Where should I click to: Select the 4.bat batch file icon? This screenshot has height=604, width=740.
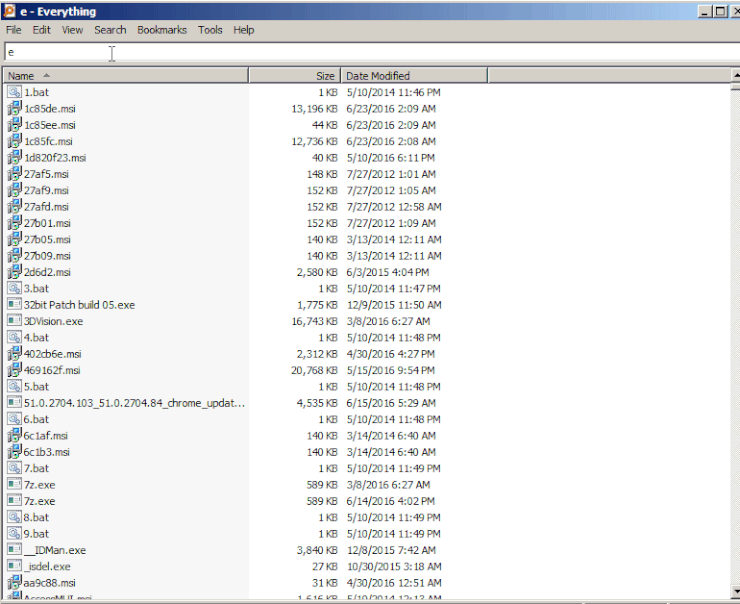15,337
